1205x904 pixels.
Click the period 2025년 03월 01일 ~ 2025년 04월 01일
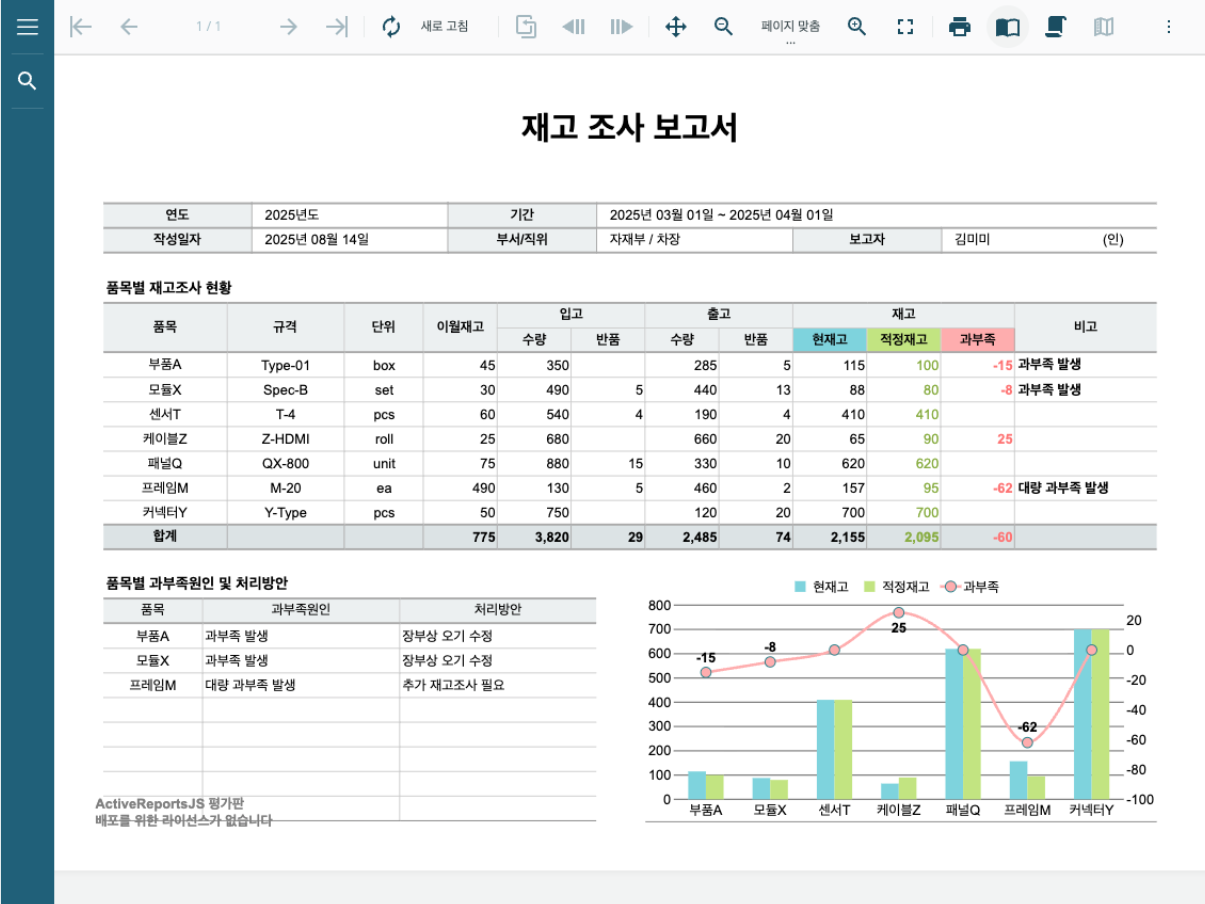(721, 215)
